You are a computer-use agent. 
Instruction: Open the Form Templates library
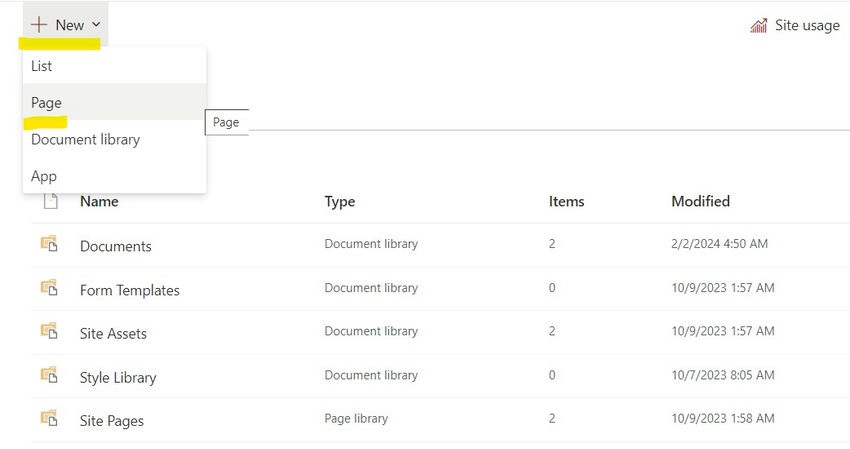coord(130,290)
